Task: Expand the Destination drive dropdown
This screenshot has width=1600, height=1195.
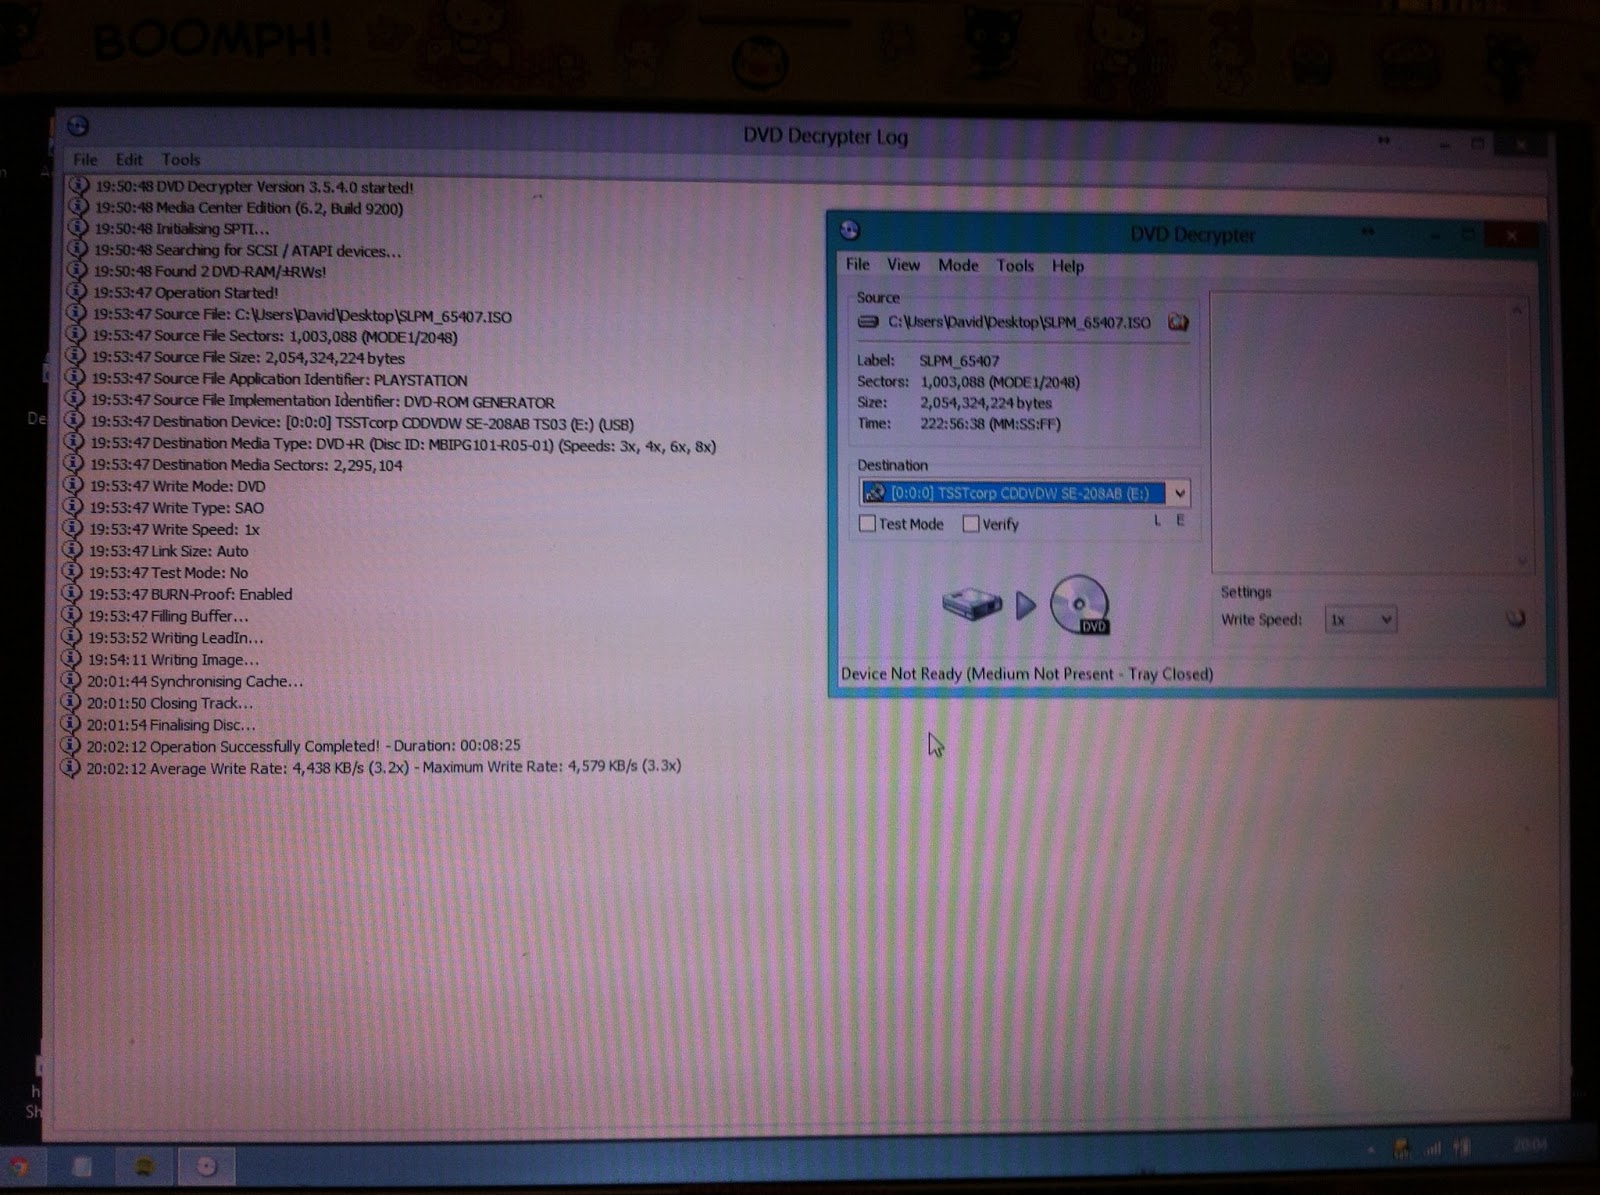Action: pyautogui.click(x=1180, y=493)
